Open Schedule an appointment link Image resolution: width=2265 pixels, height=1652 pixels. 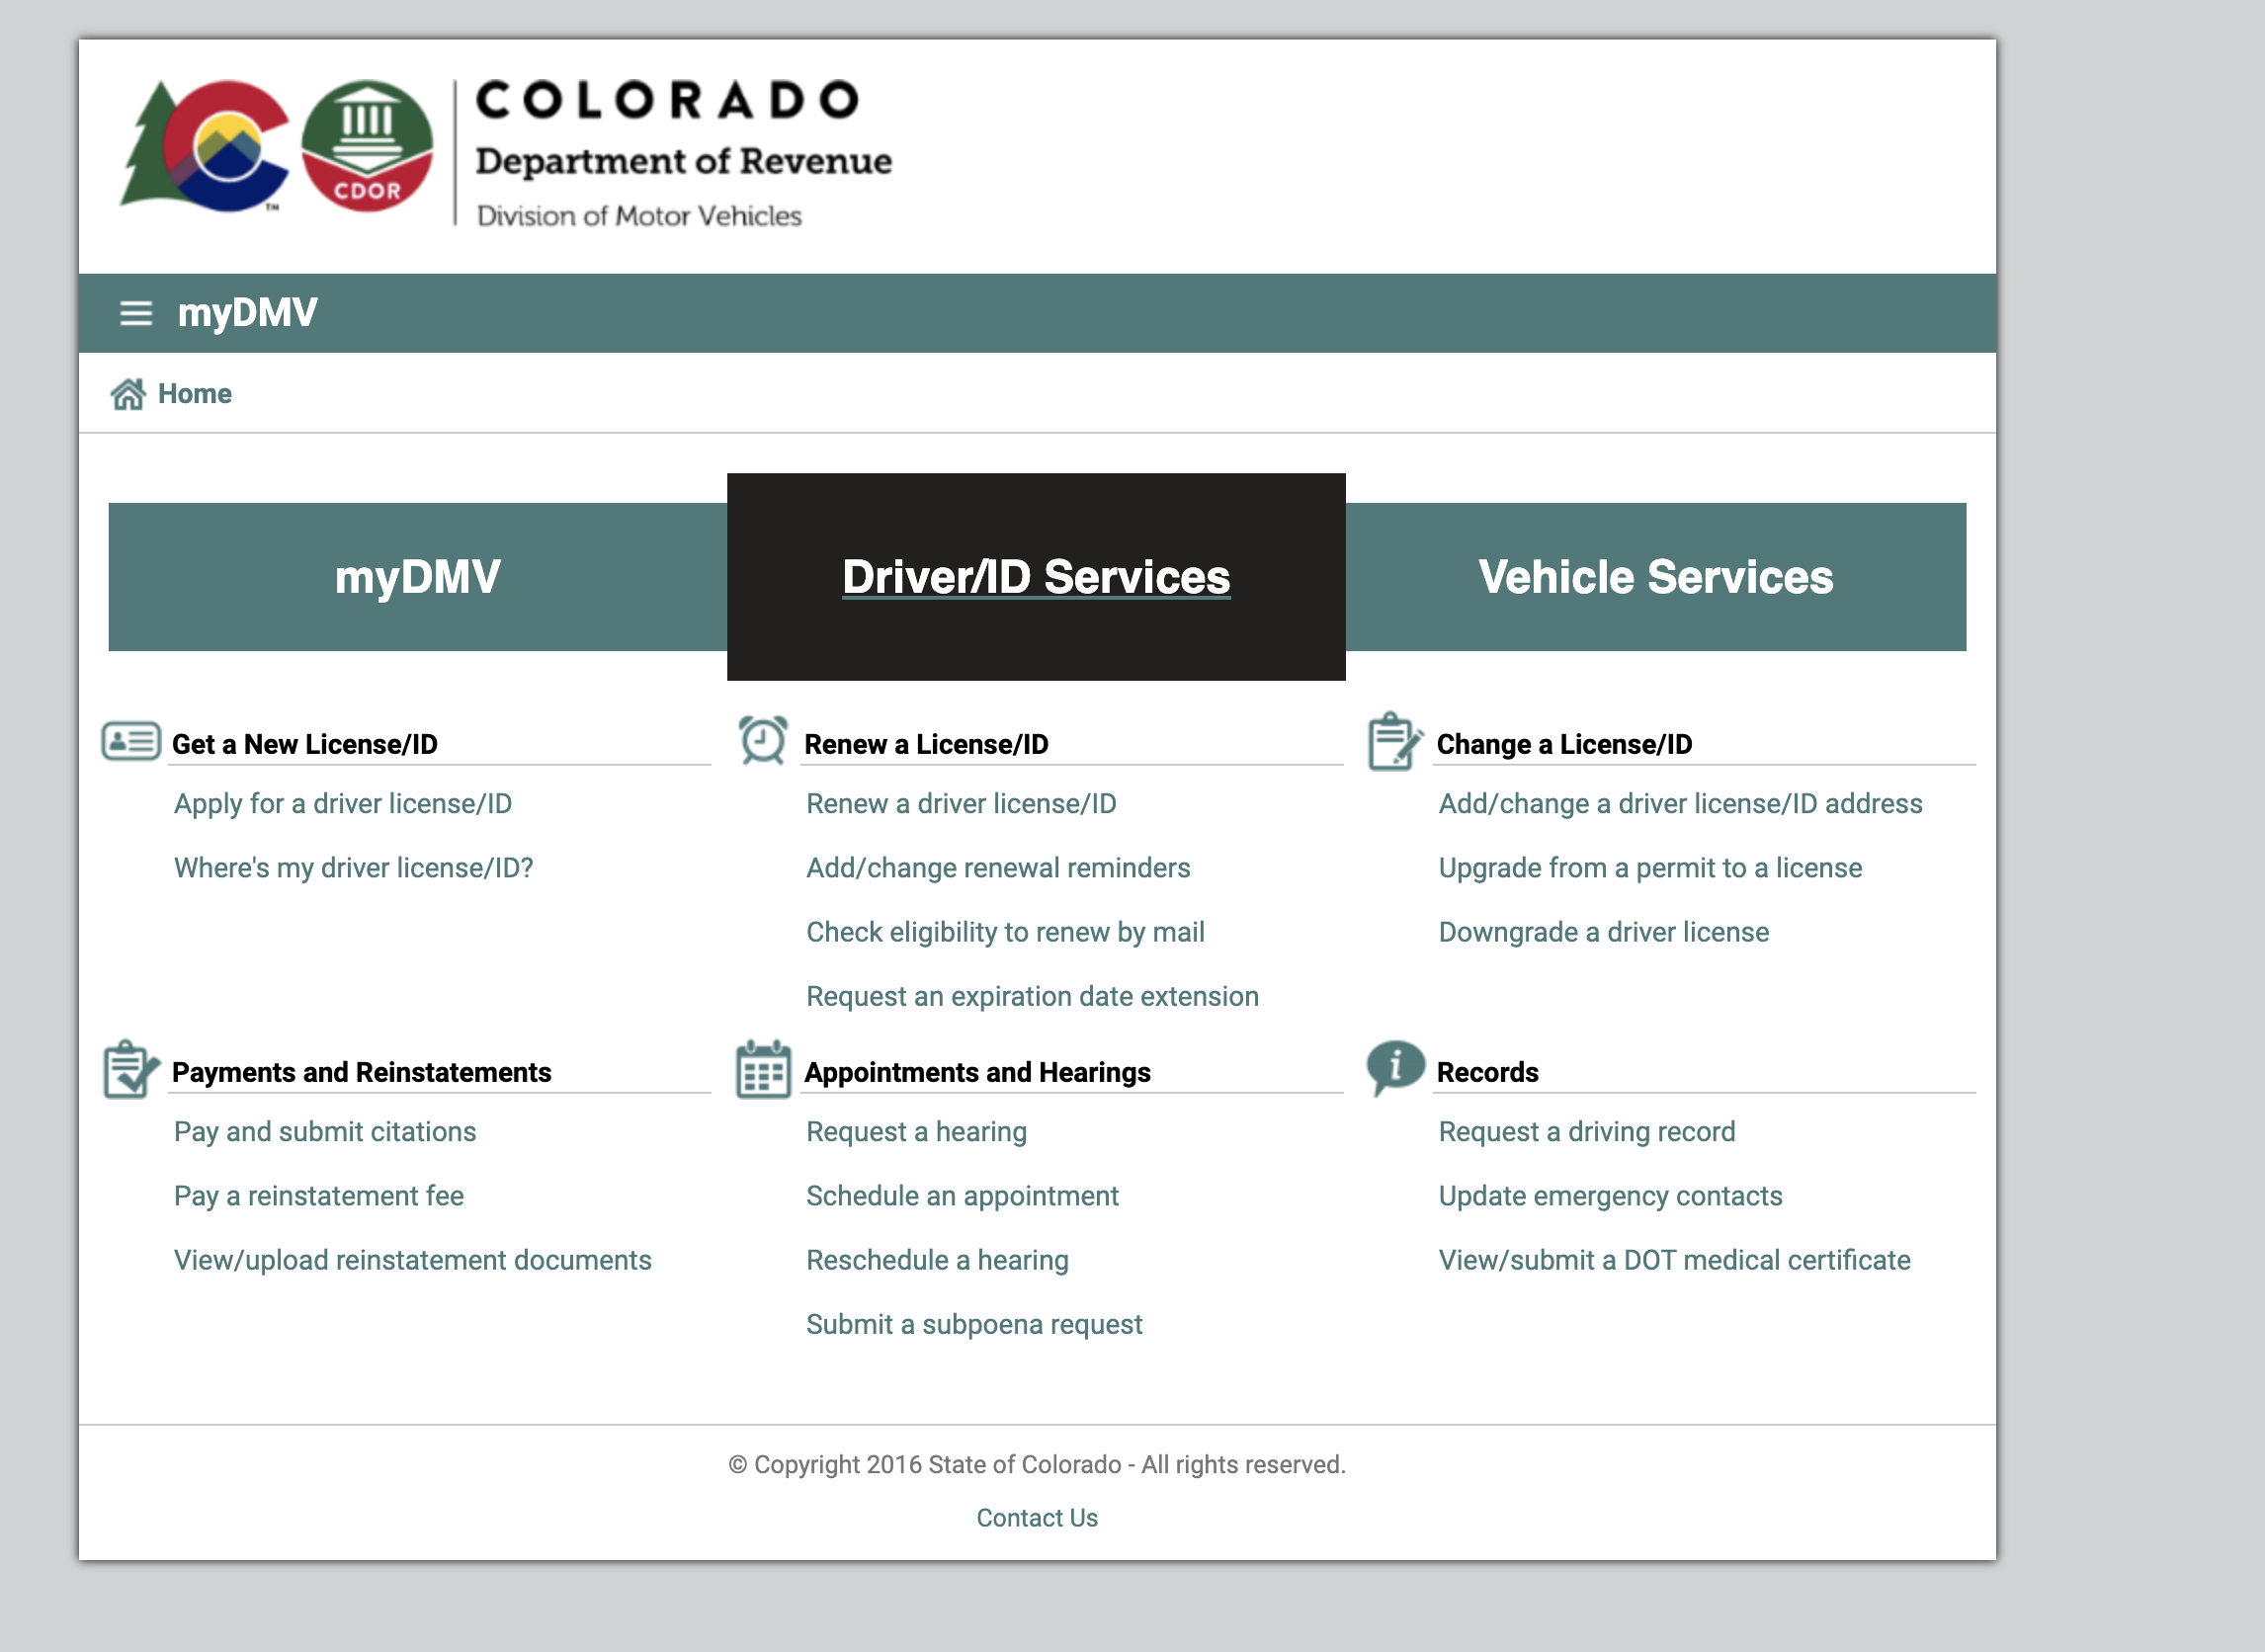click(x=962, y=1196)
